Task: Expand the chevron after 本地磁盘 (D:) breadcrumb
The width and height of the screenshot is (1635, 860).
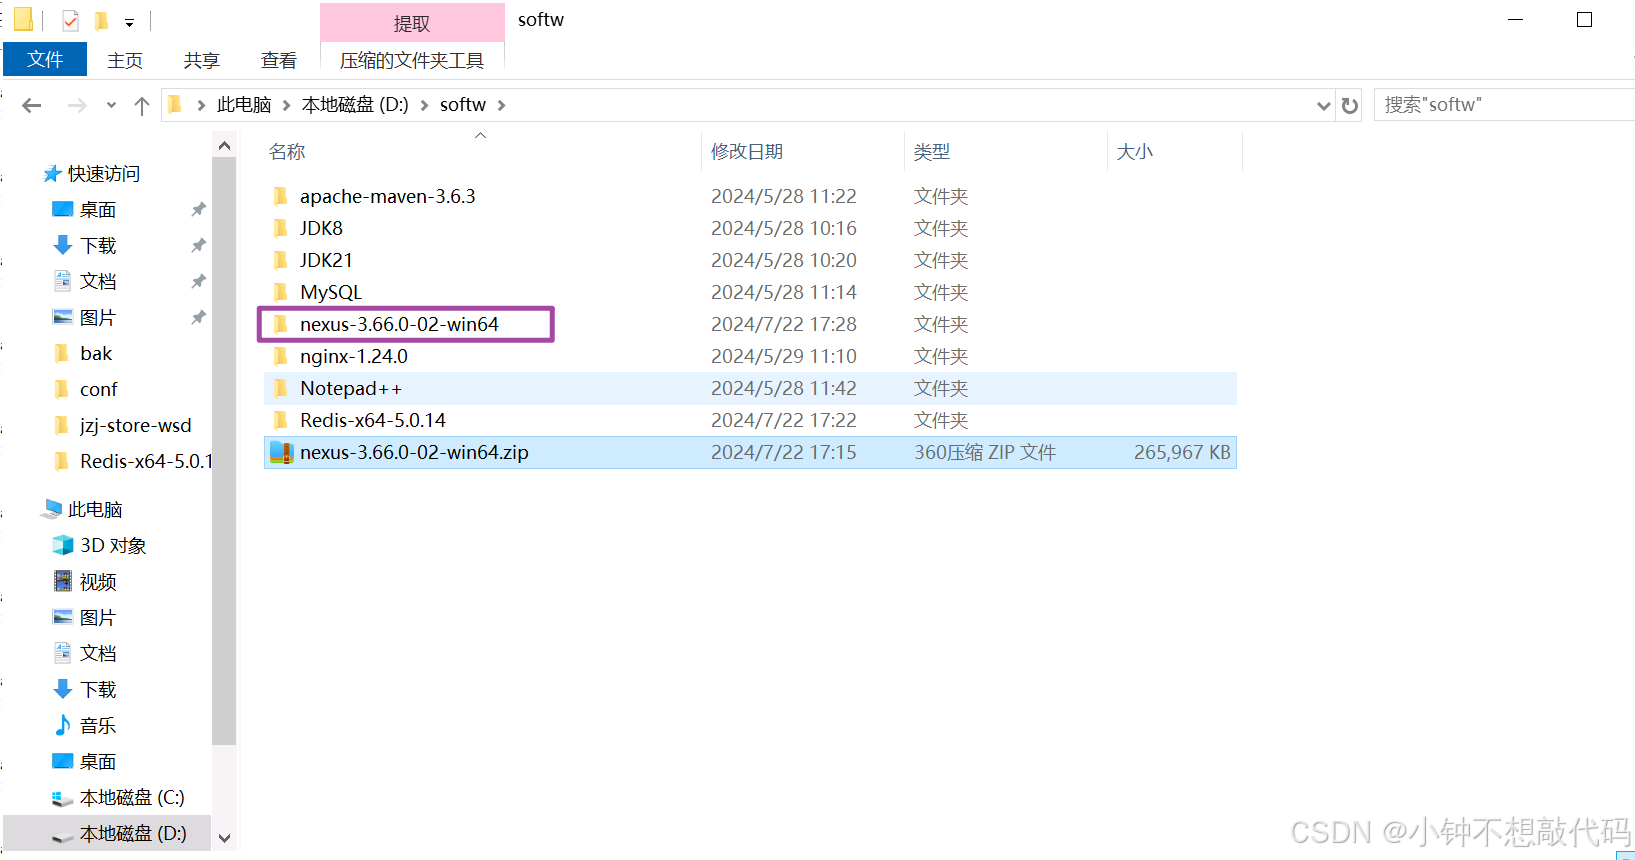Action: click(424, 105)
